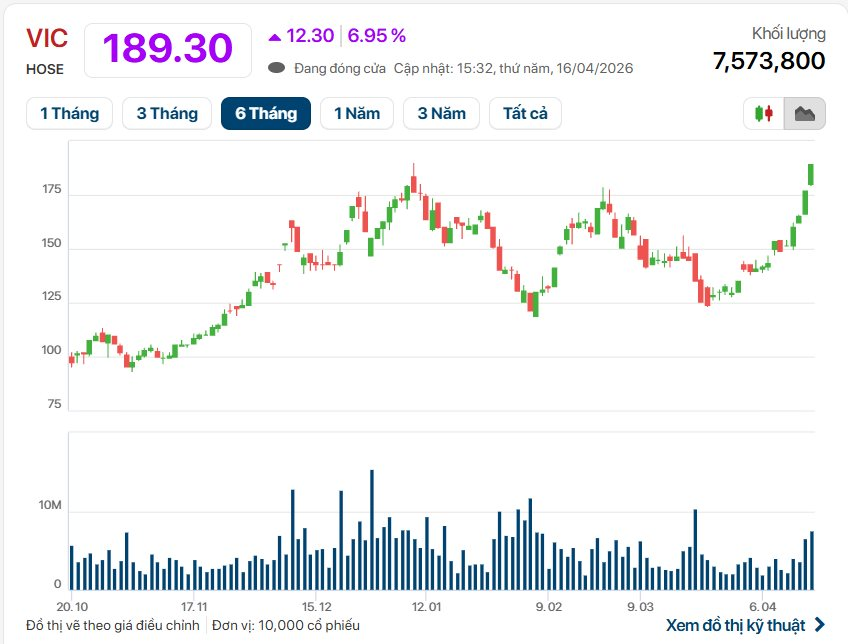Switch chart to 1 Năm range
The width and height of the screenshot is (848, 644).
[x=357, y=113]
